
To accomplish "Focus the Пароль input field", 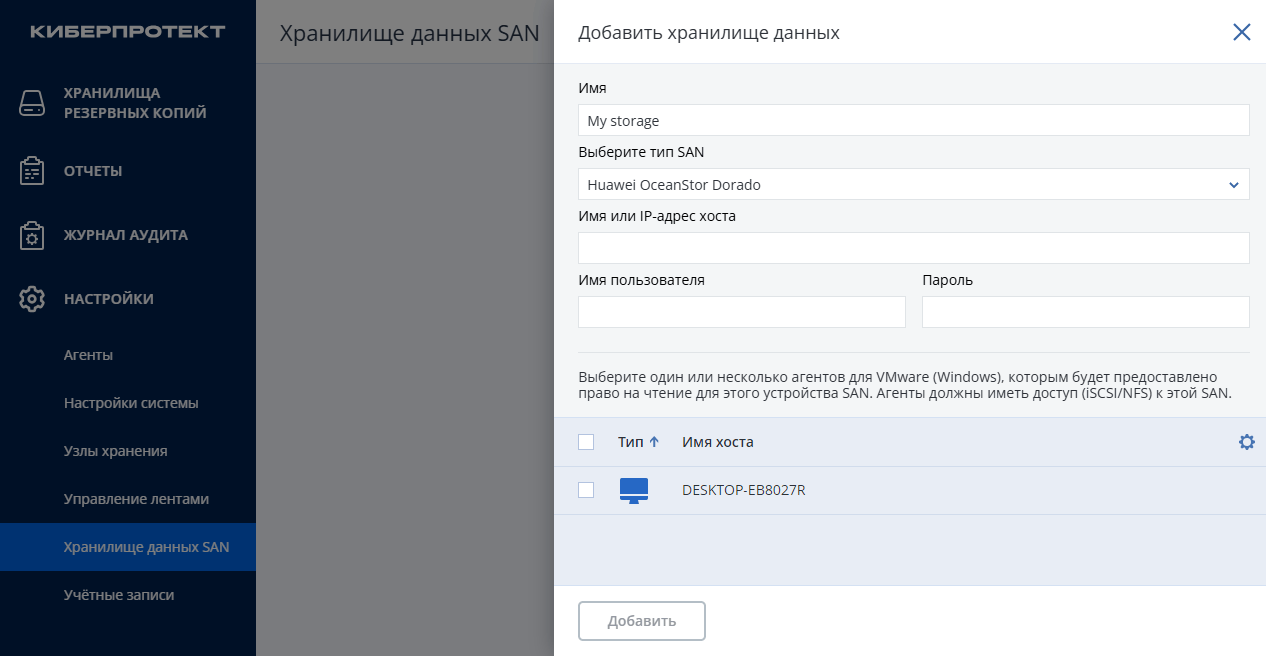I will [1085, 312].
